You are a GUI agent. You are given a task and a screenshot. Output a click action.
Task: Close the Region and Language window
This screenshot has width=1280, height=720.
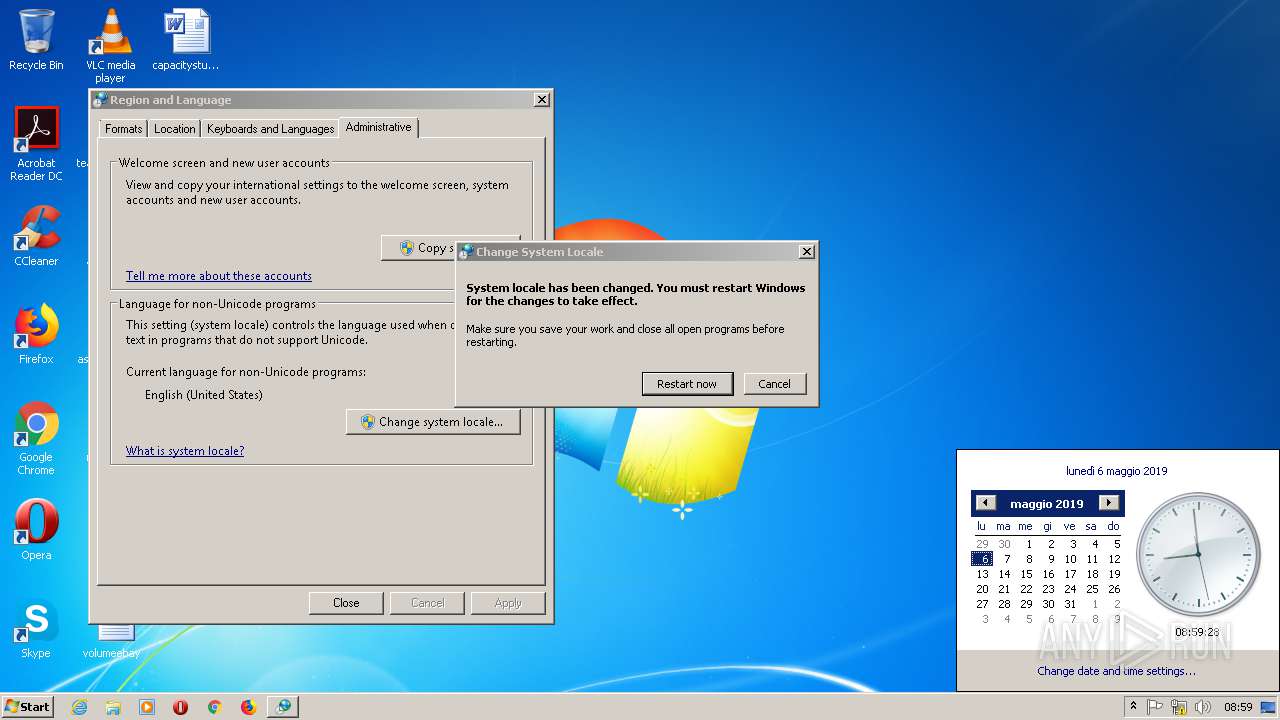click(x=541, y=100)
